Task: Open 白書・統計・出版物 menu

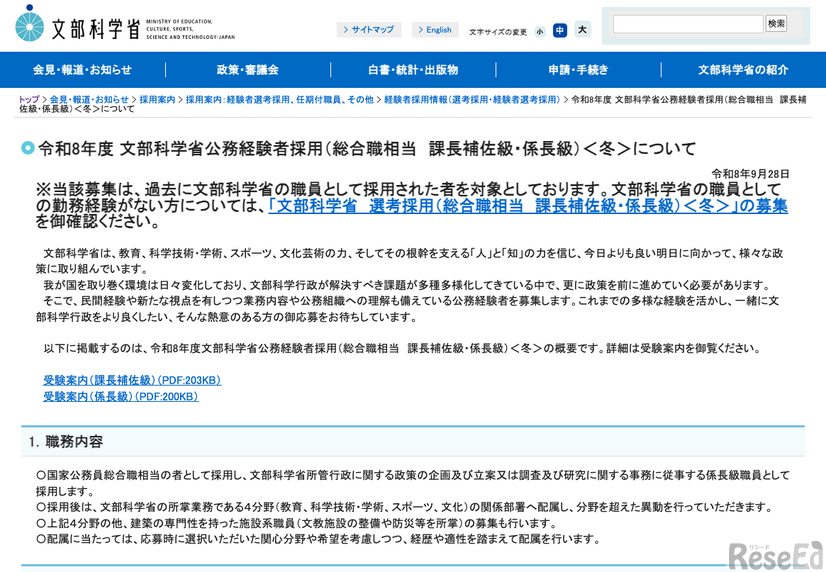Action: [413, 70]
